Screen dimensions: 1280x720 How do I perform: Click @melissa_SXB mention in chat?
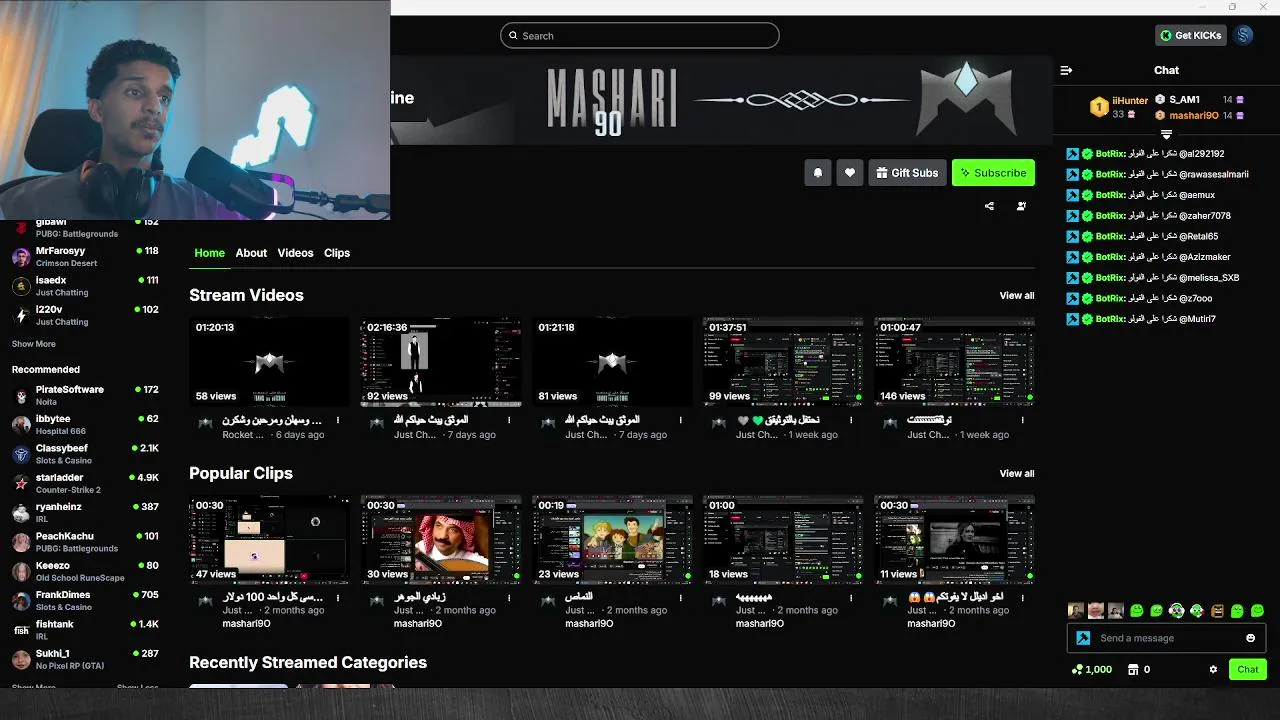[x=1208, y=278]
